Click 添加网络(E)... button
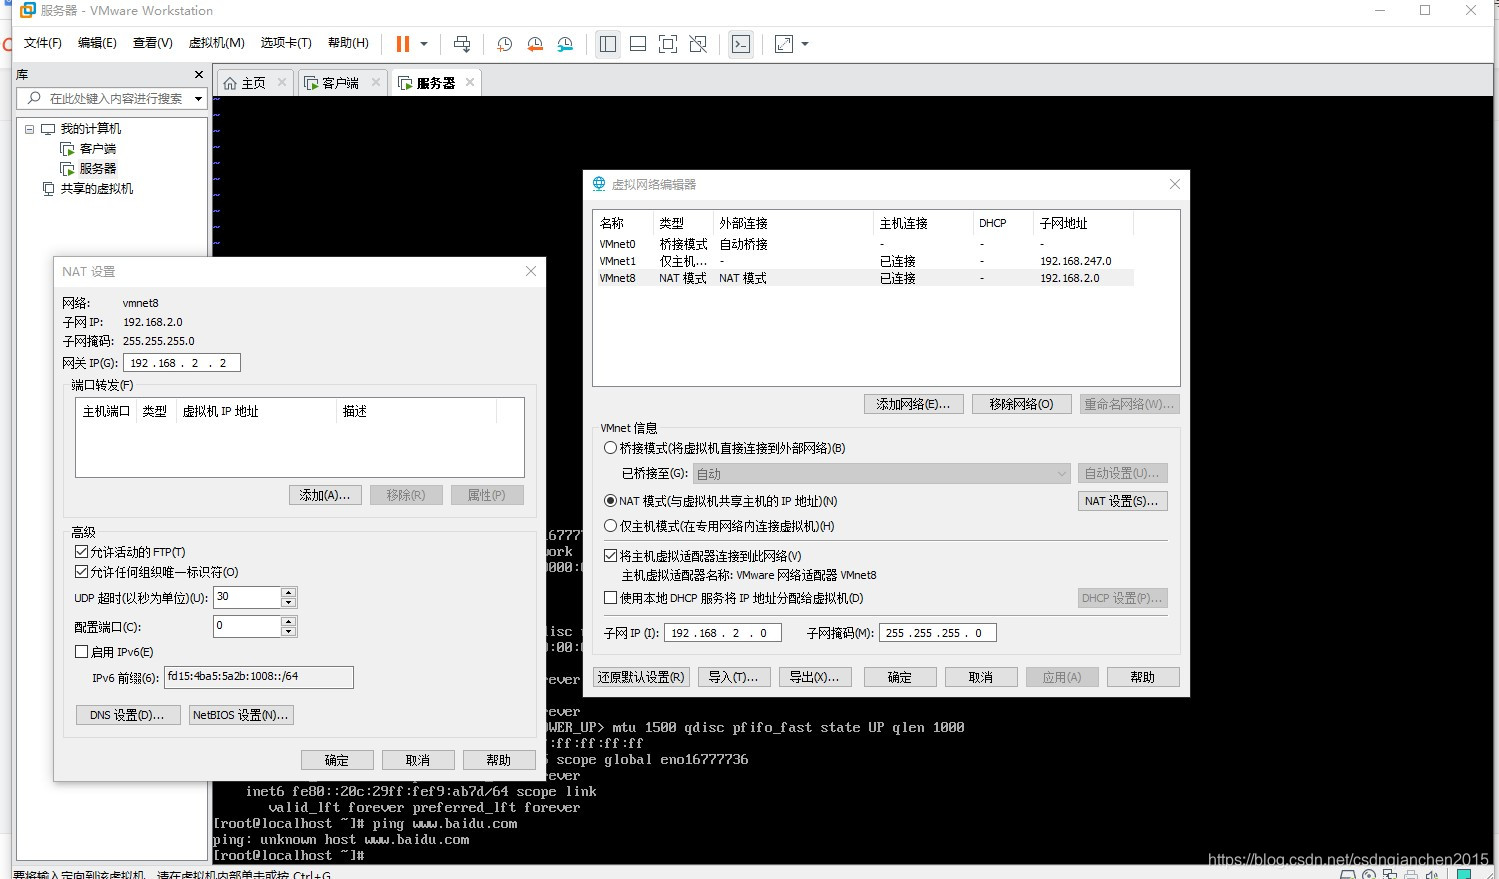 pos(914,404)
